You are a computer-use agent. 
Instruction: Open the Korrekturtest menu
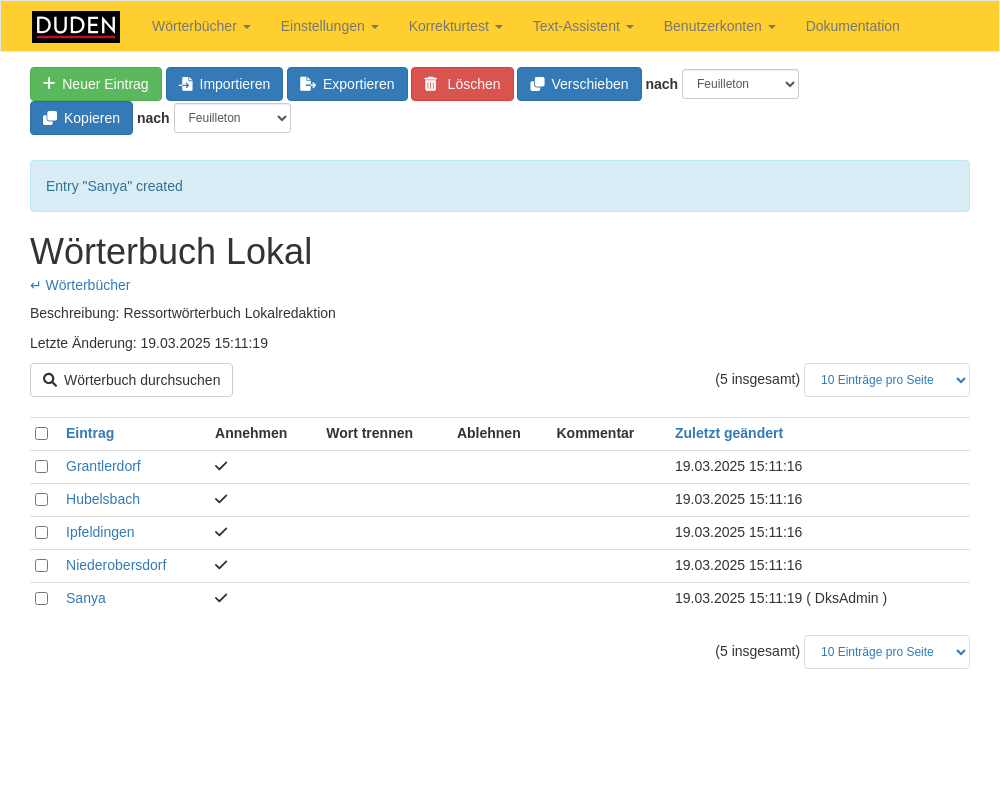click(x=455, y=26)
